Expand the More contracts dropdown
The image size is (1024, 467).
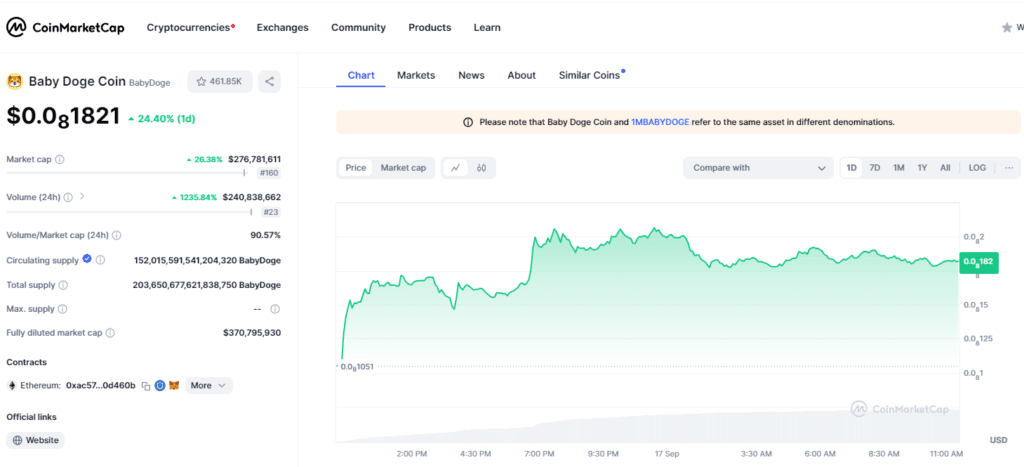tap(208, 385)
